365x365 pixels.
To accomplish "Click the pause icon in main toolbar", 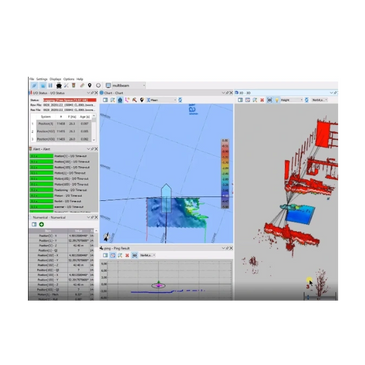I will [x=50, y=86].
